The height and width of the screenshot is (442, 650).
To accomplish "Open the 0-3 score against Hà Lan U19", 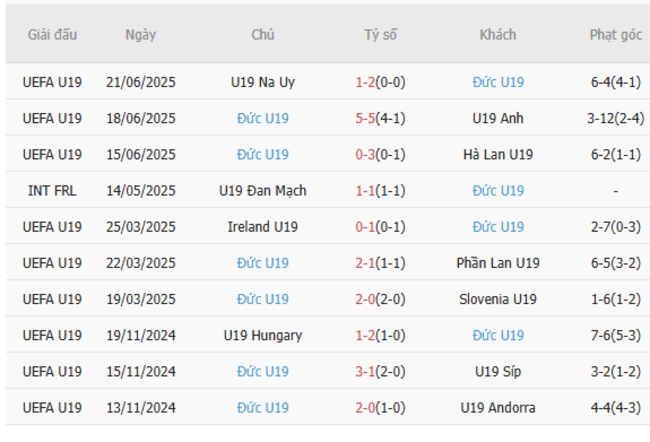I will 369,154.
